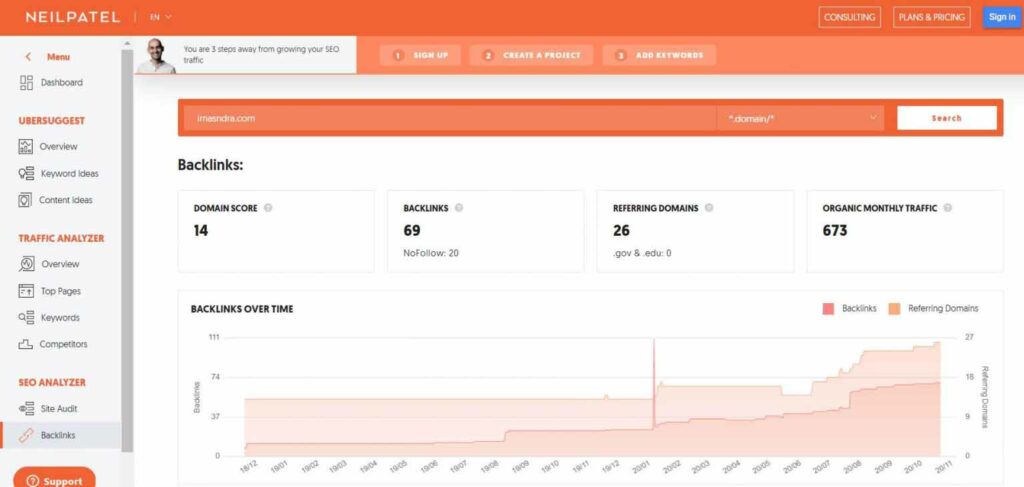Open the EN language dropdown
The width and height of the screenshot is (1024, 487).
(161, 17)
